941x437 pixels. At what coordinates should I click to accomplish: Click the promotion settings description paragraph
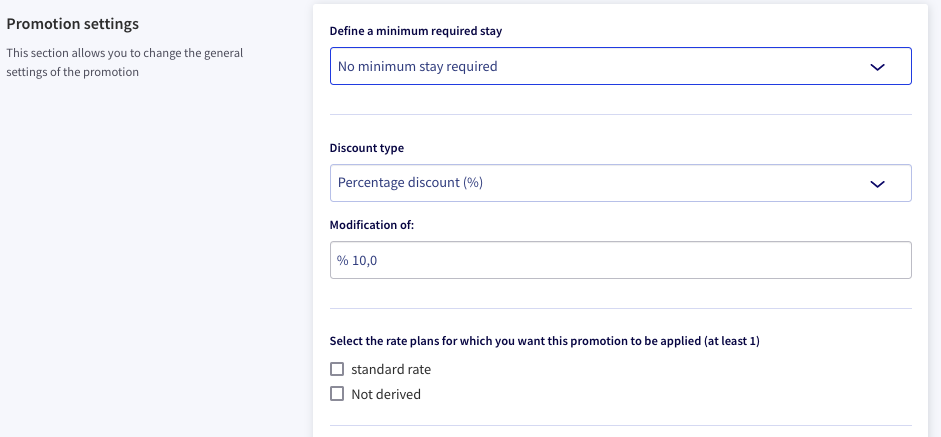(x=125, y=62)
